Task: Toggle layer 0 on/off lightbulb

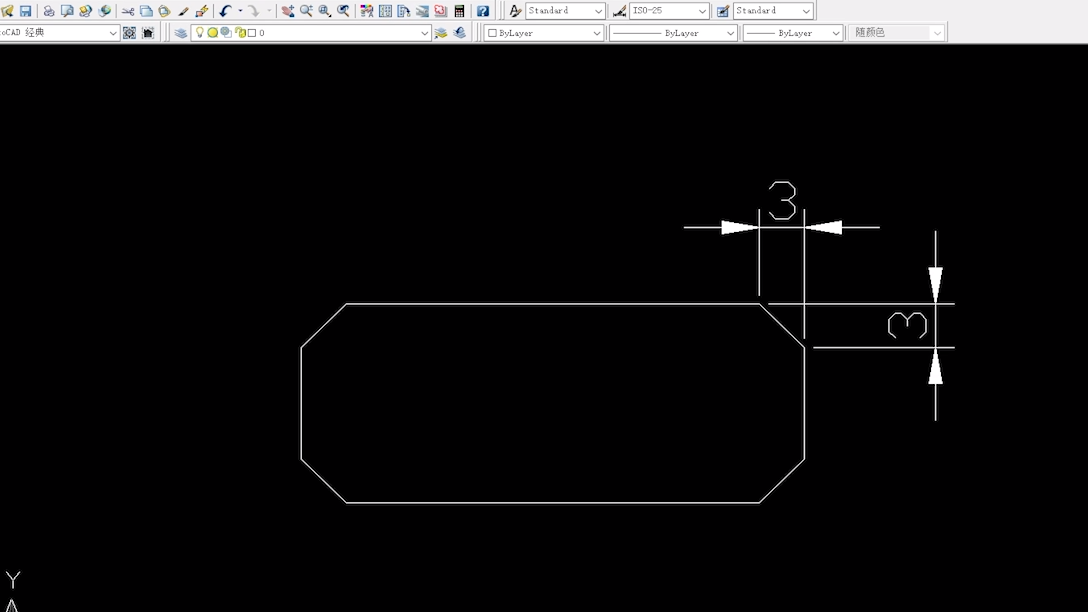Action: [x=199, y=33]
